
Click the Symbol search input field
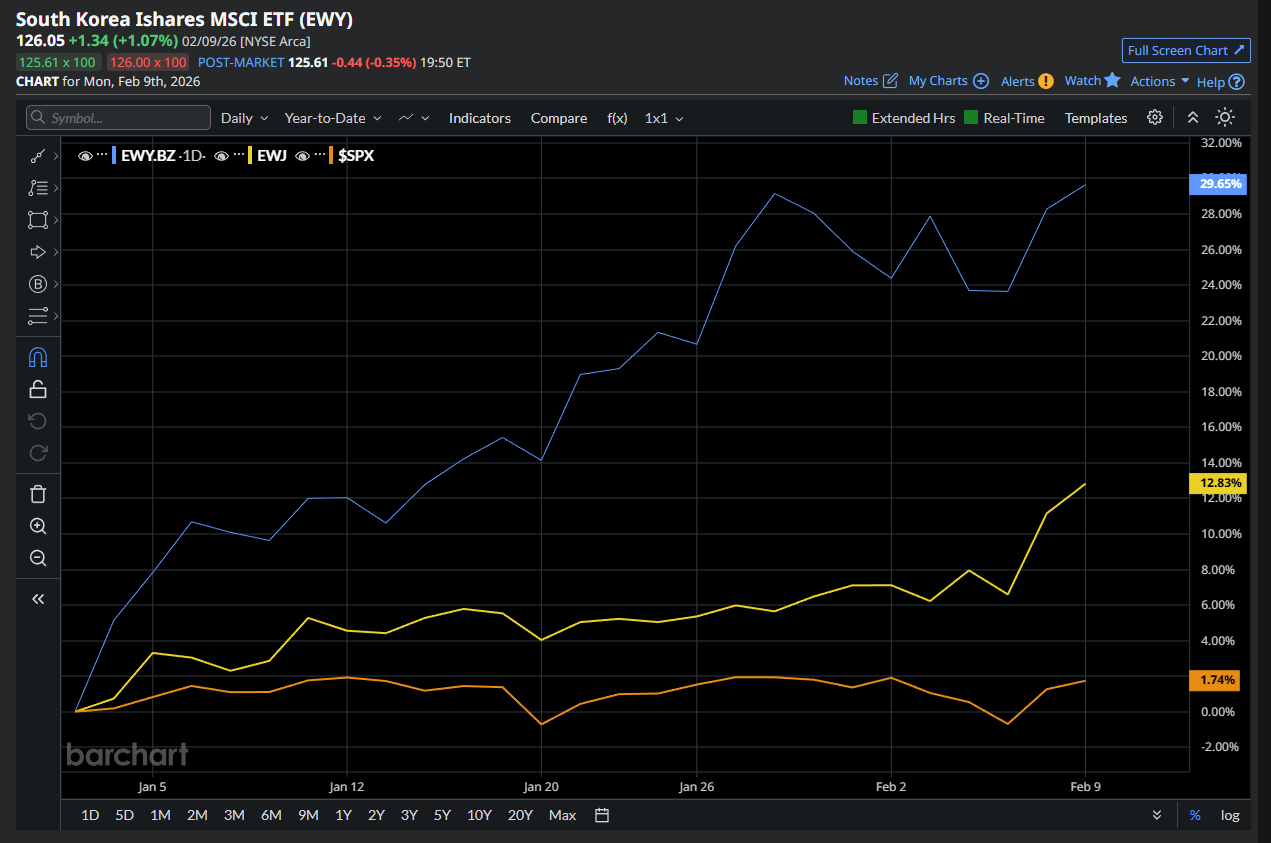119,118
